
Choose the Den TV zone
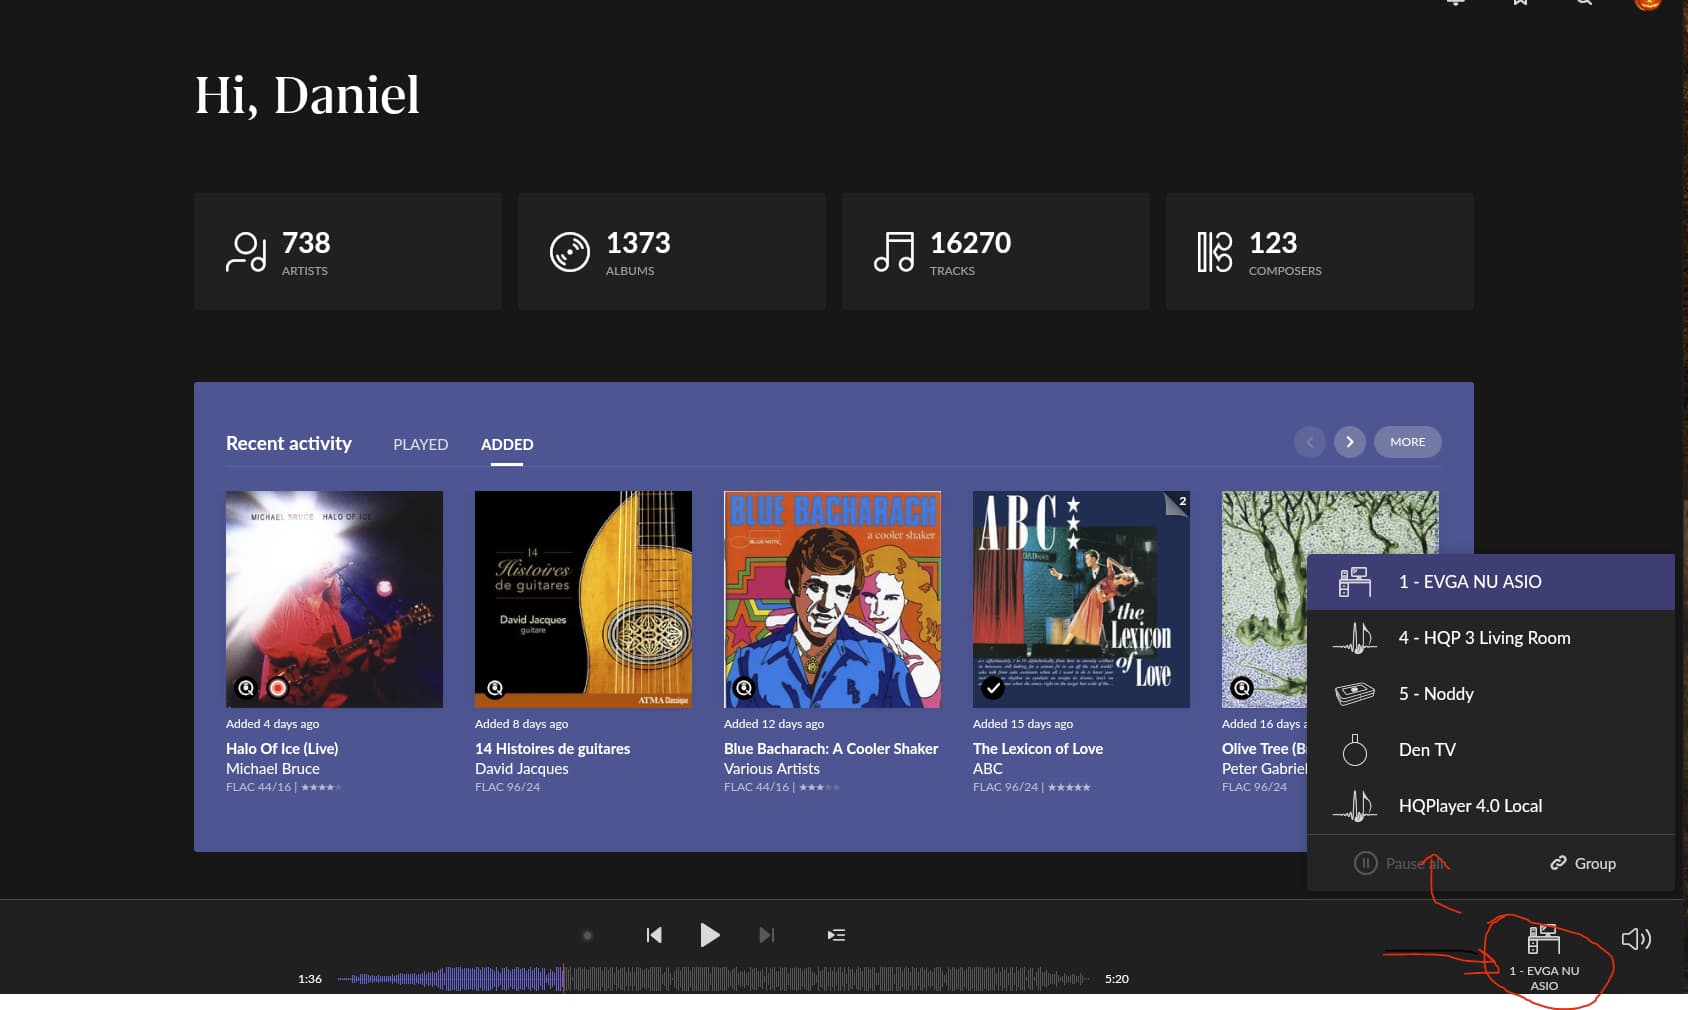tap(1491, 750)
